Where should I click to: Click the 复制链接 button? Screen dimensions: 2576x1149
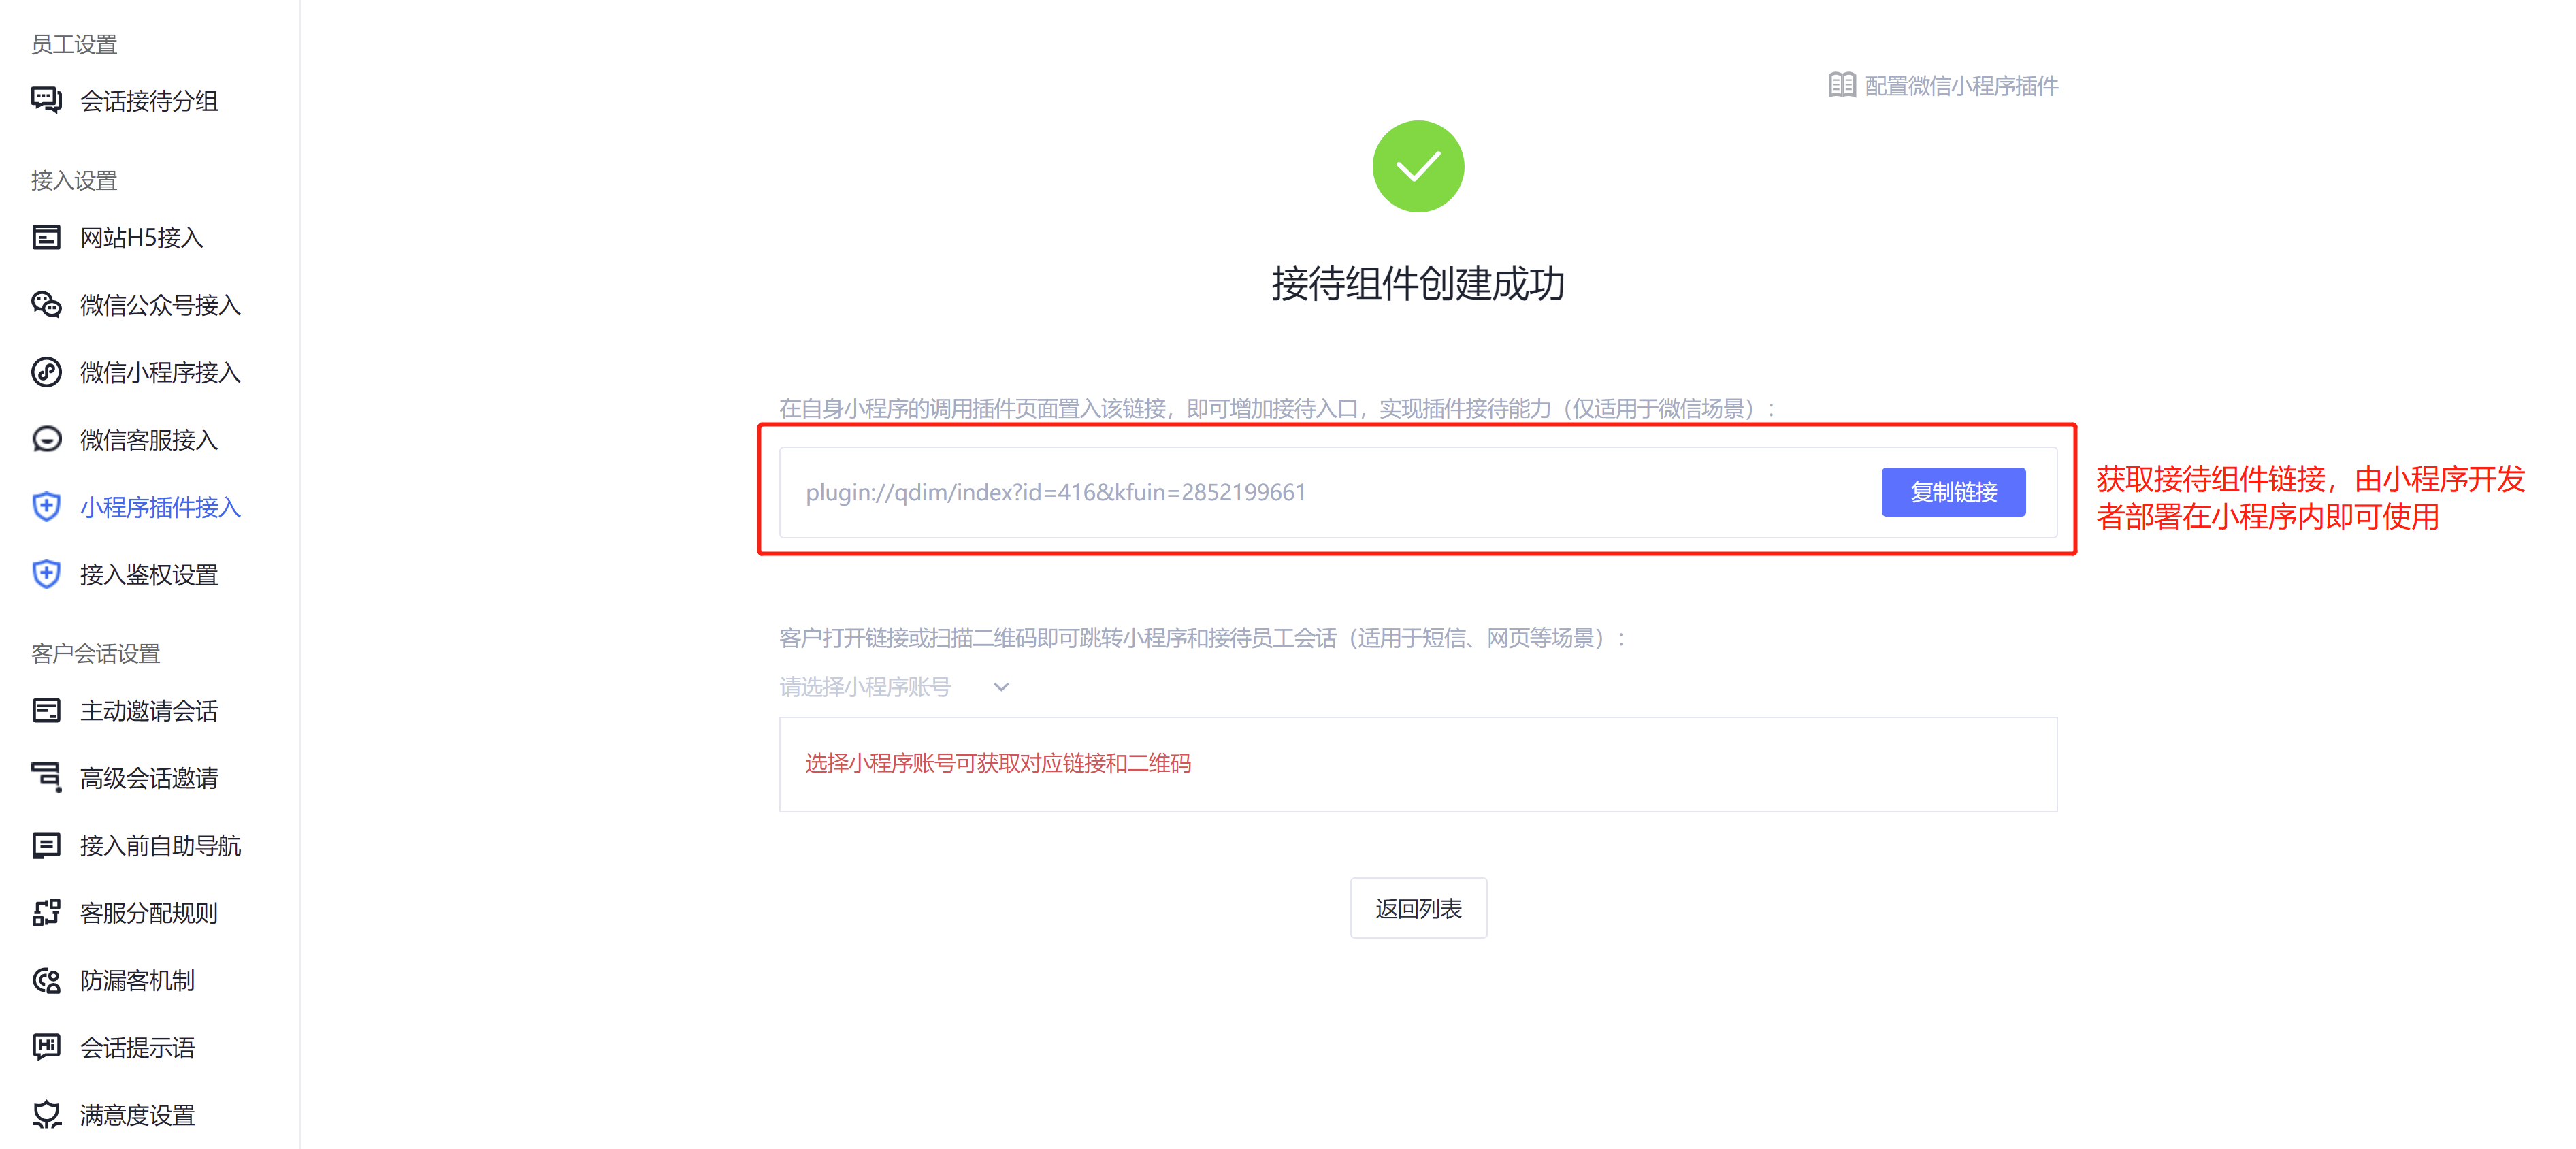click(x=1953, y=492)
